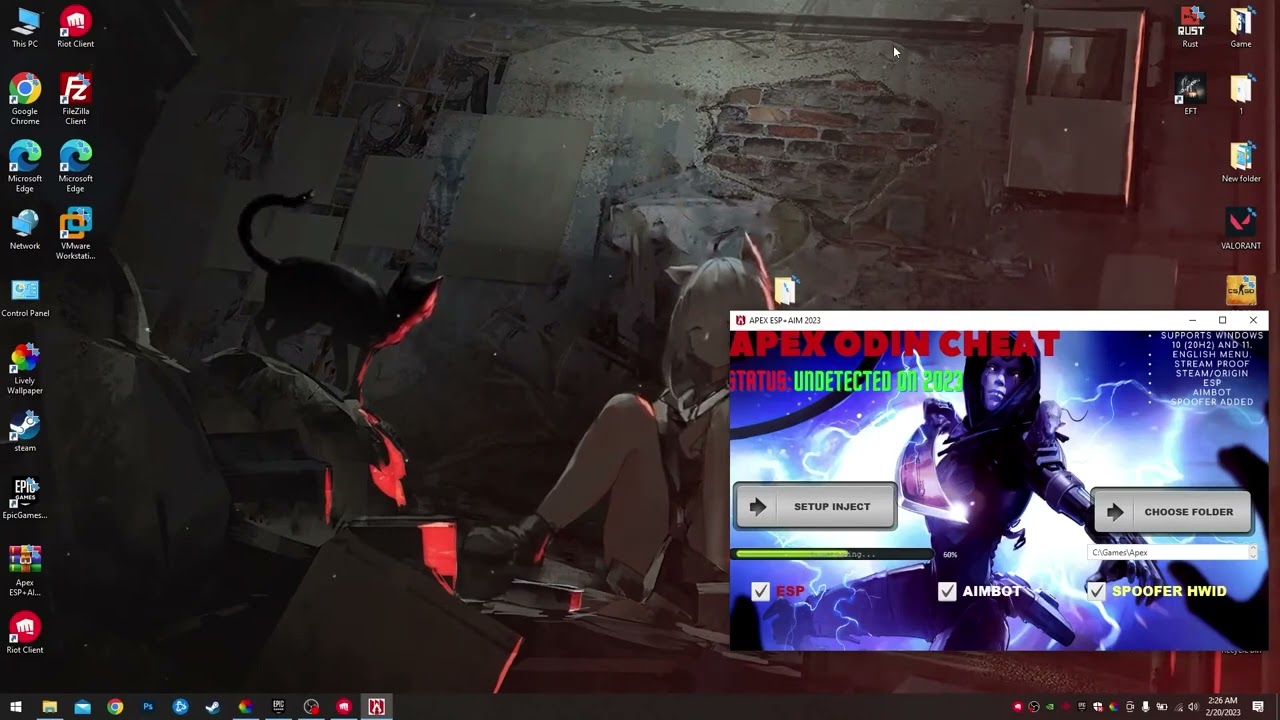Switch to Epic Games taskbar button

(278, 707)
